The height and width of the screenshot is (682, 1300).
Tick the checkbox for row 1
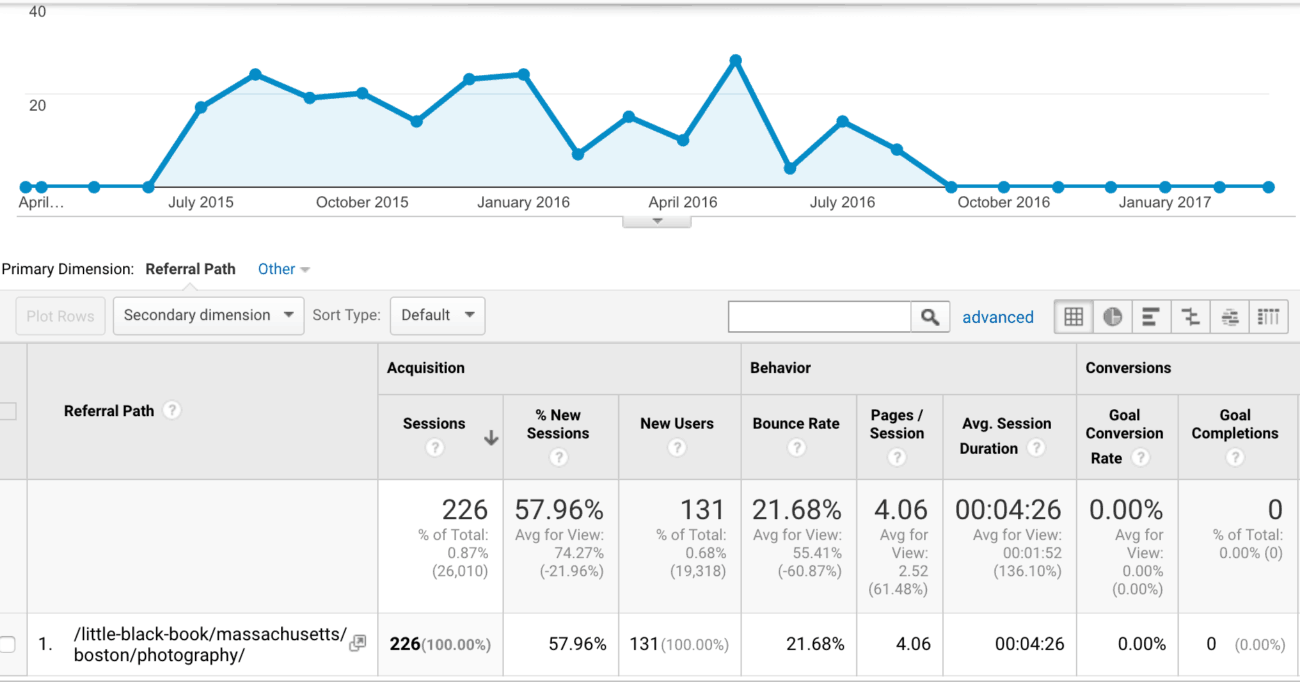pos(7,644)
